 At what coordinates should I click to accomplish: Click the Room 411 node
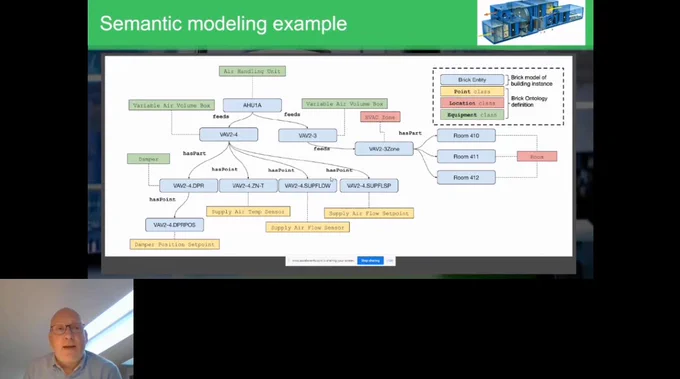click(466, 157)
